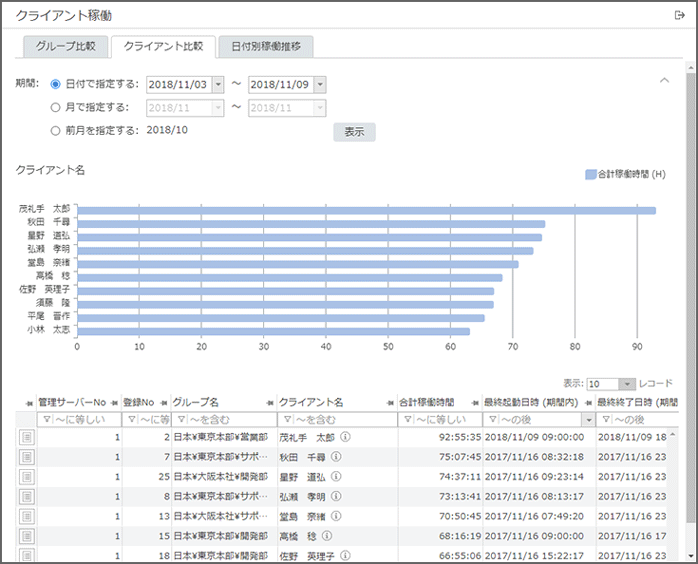The width and height of the screenshot is (698, 564).
Task: Select 前月を指定する radio button
Action: click(x=55, y=131)
